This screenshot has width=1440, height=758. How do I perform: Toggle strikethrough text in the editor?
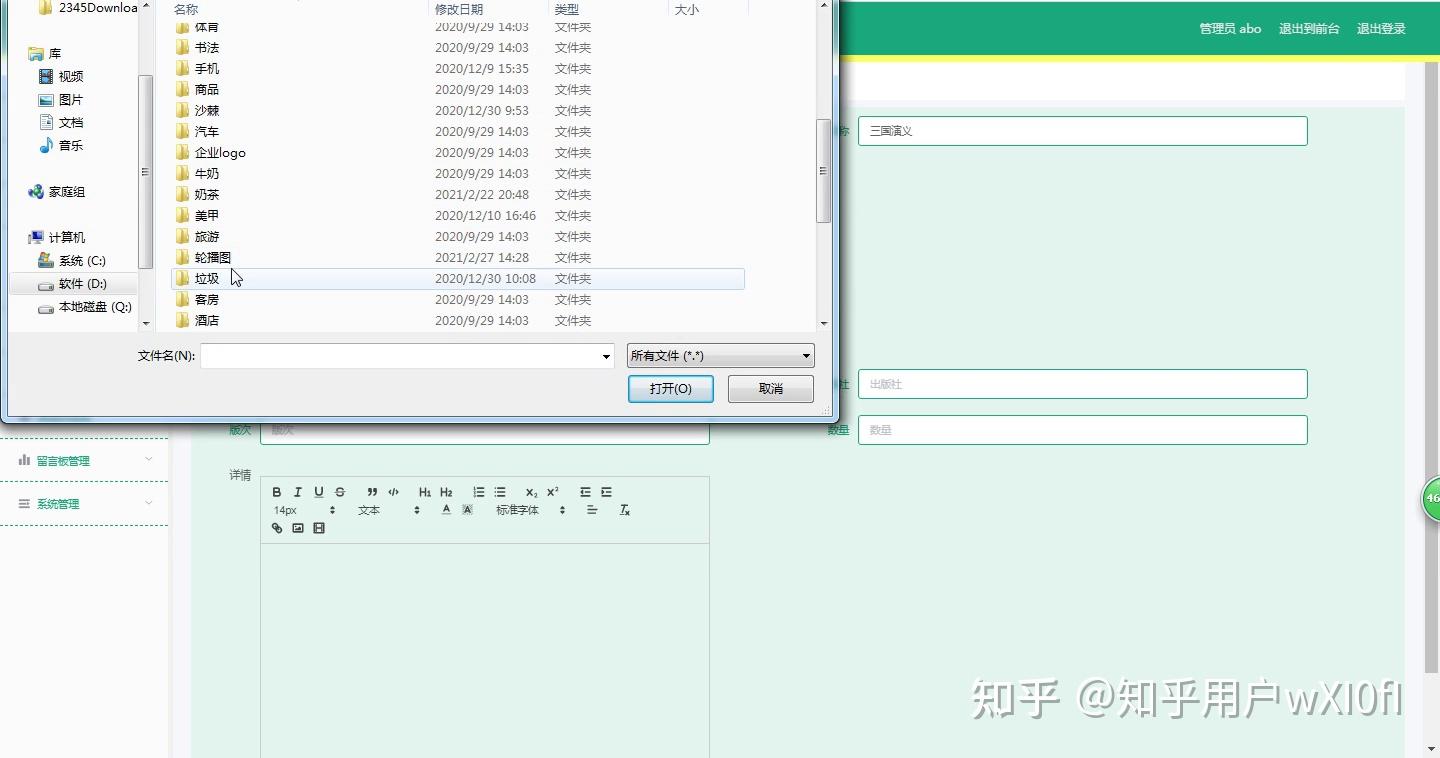click(339, 491)
